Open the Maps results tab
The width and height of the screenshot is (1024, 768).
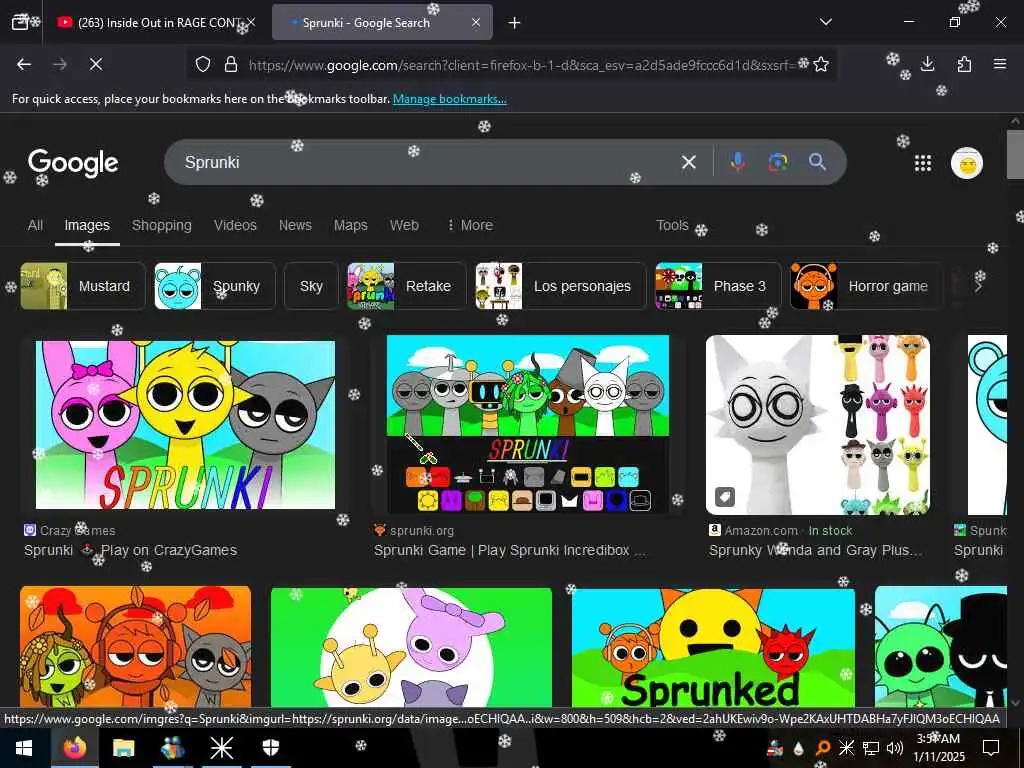click(351, 225)
